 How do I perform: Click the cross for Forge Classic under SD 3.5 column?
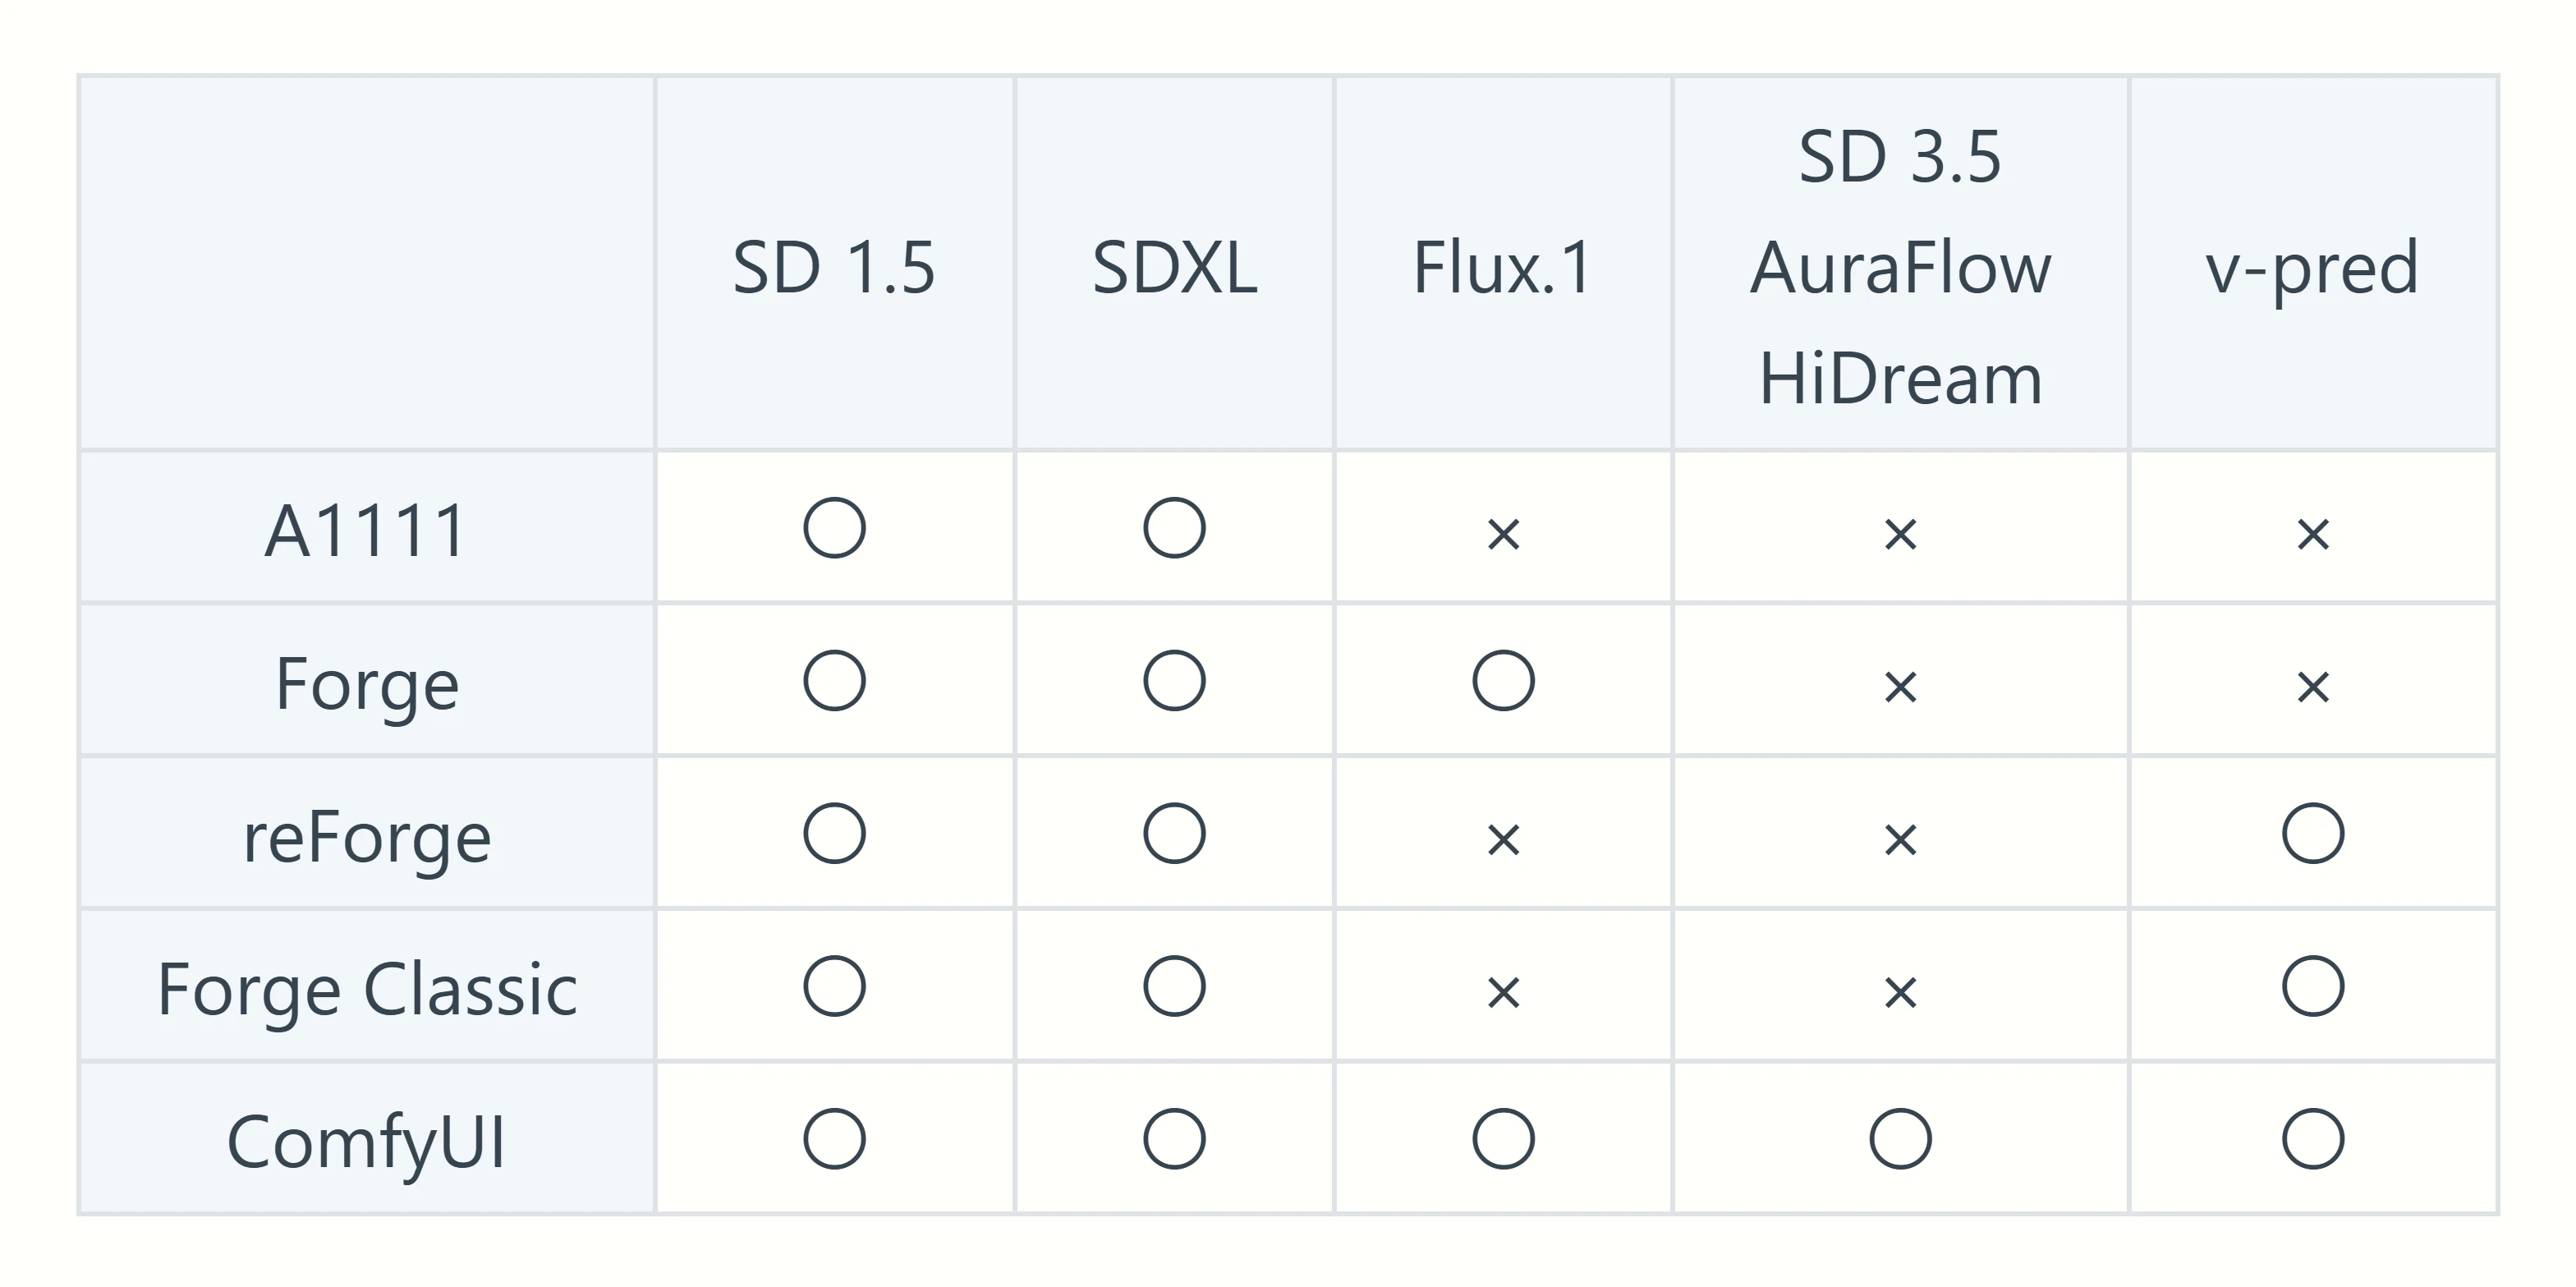1900,992
